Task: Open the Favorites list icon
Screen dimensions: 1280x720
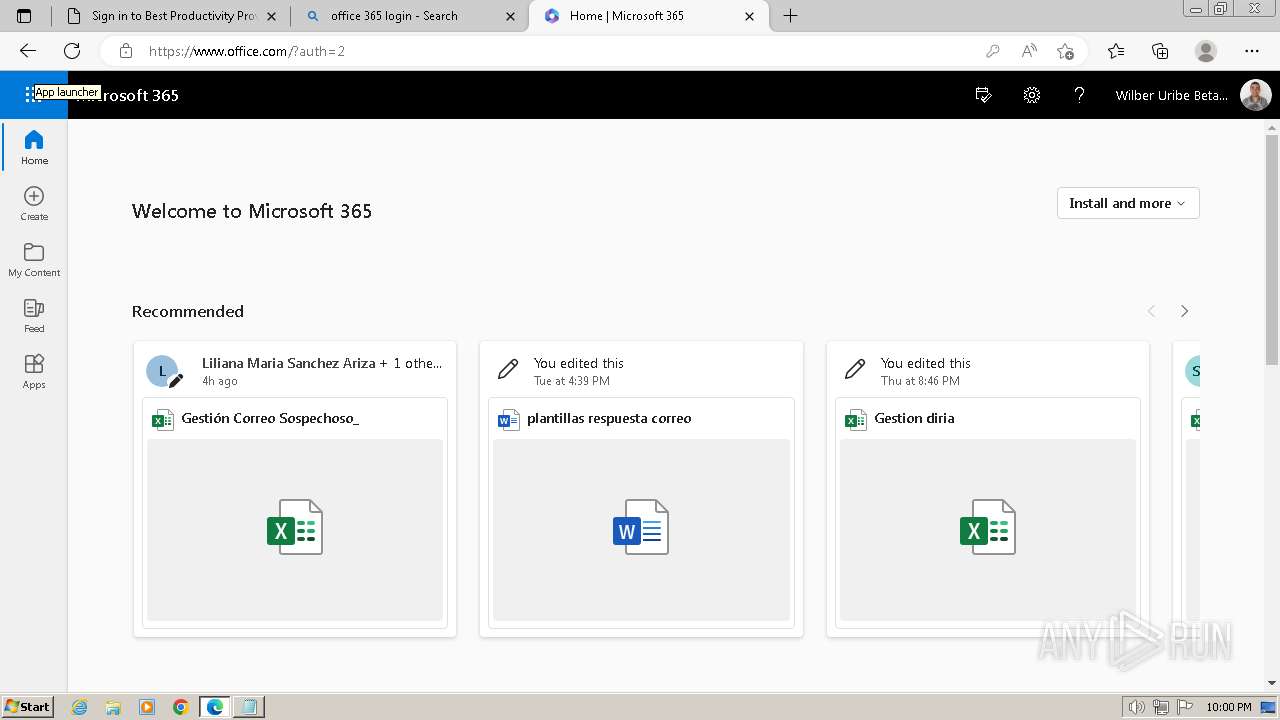Action: pos(1116,51)
